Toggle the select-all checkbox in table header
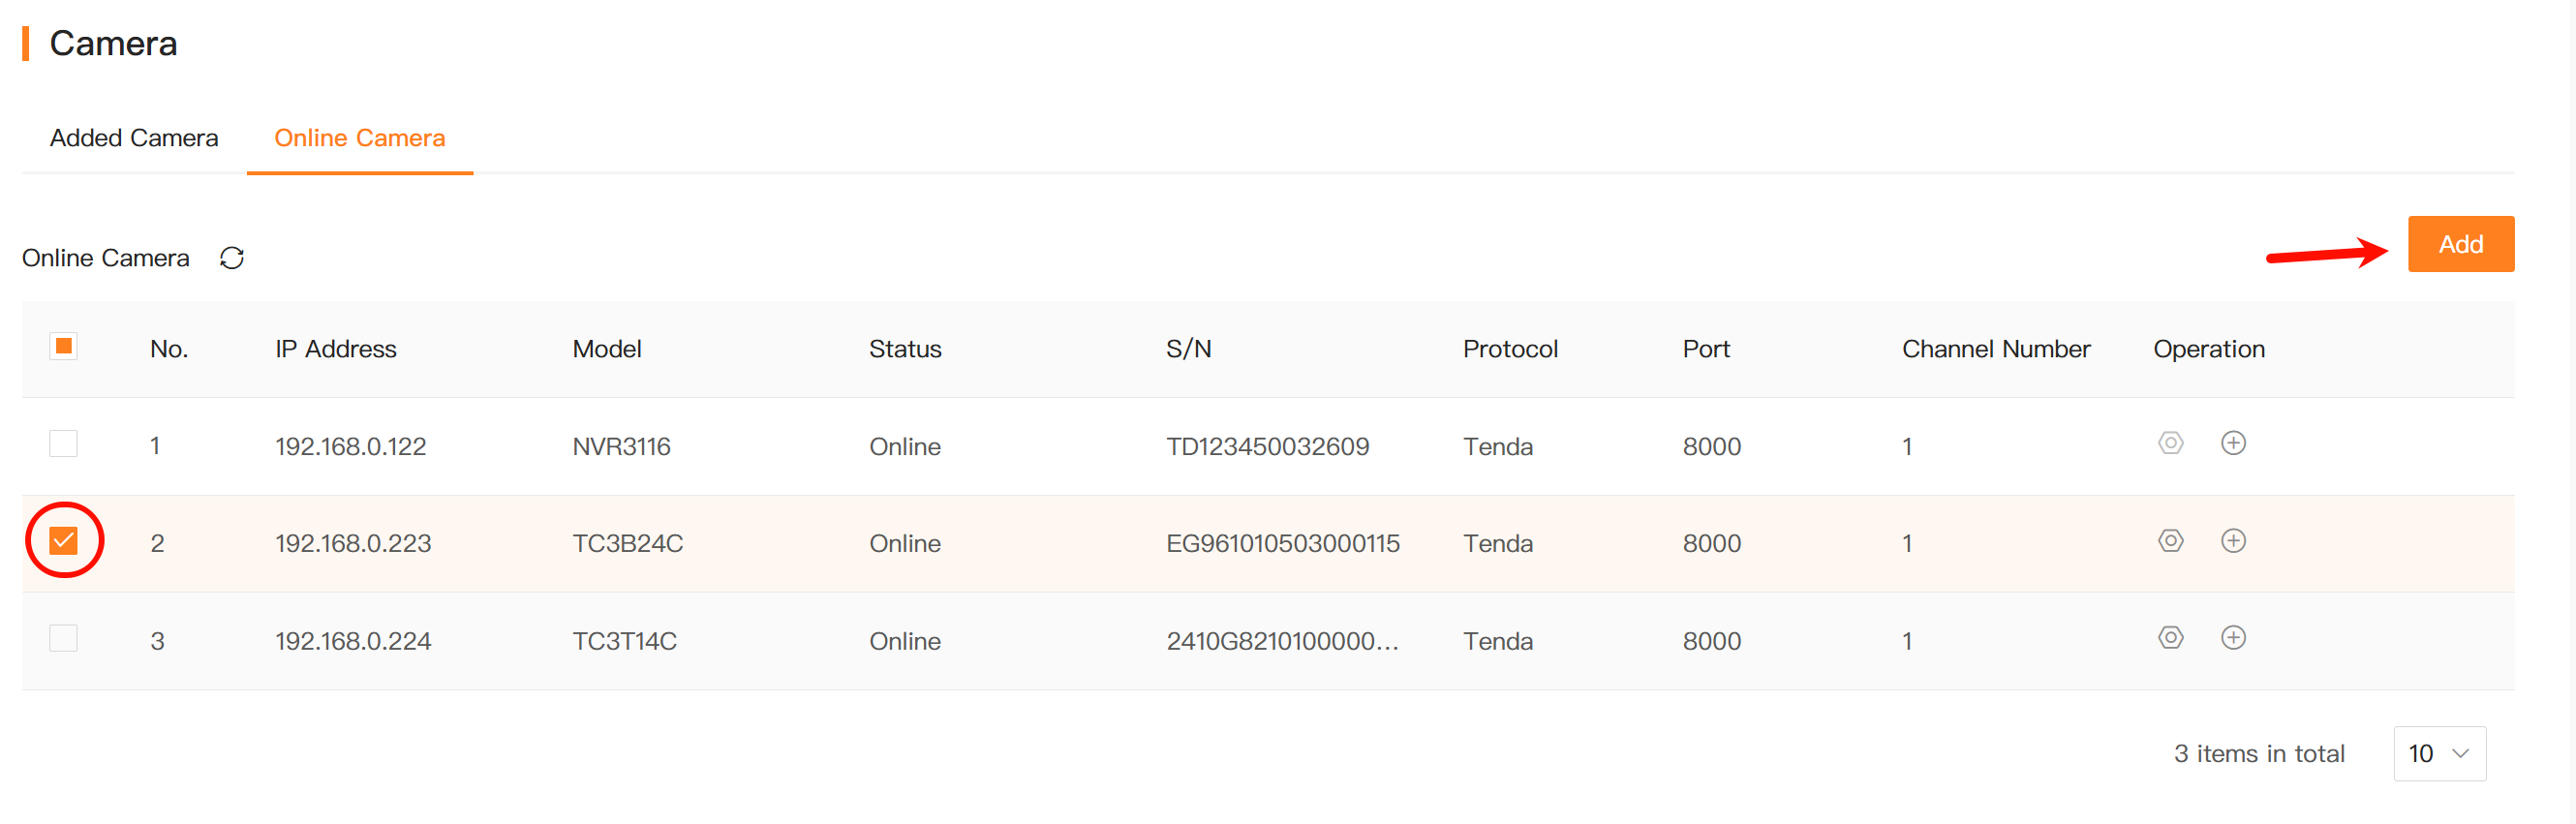Viewport: 2576px width, 824px height. [x=63, y=347]
